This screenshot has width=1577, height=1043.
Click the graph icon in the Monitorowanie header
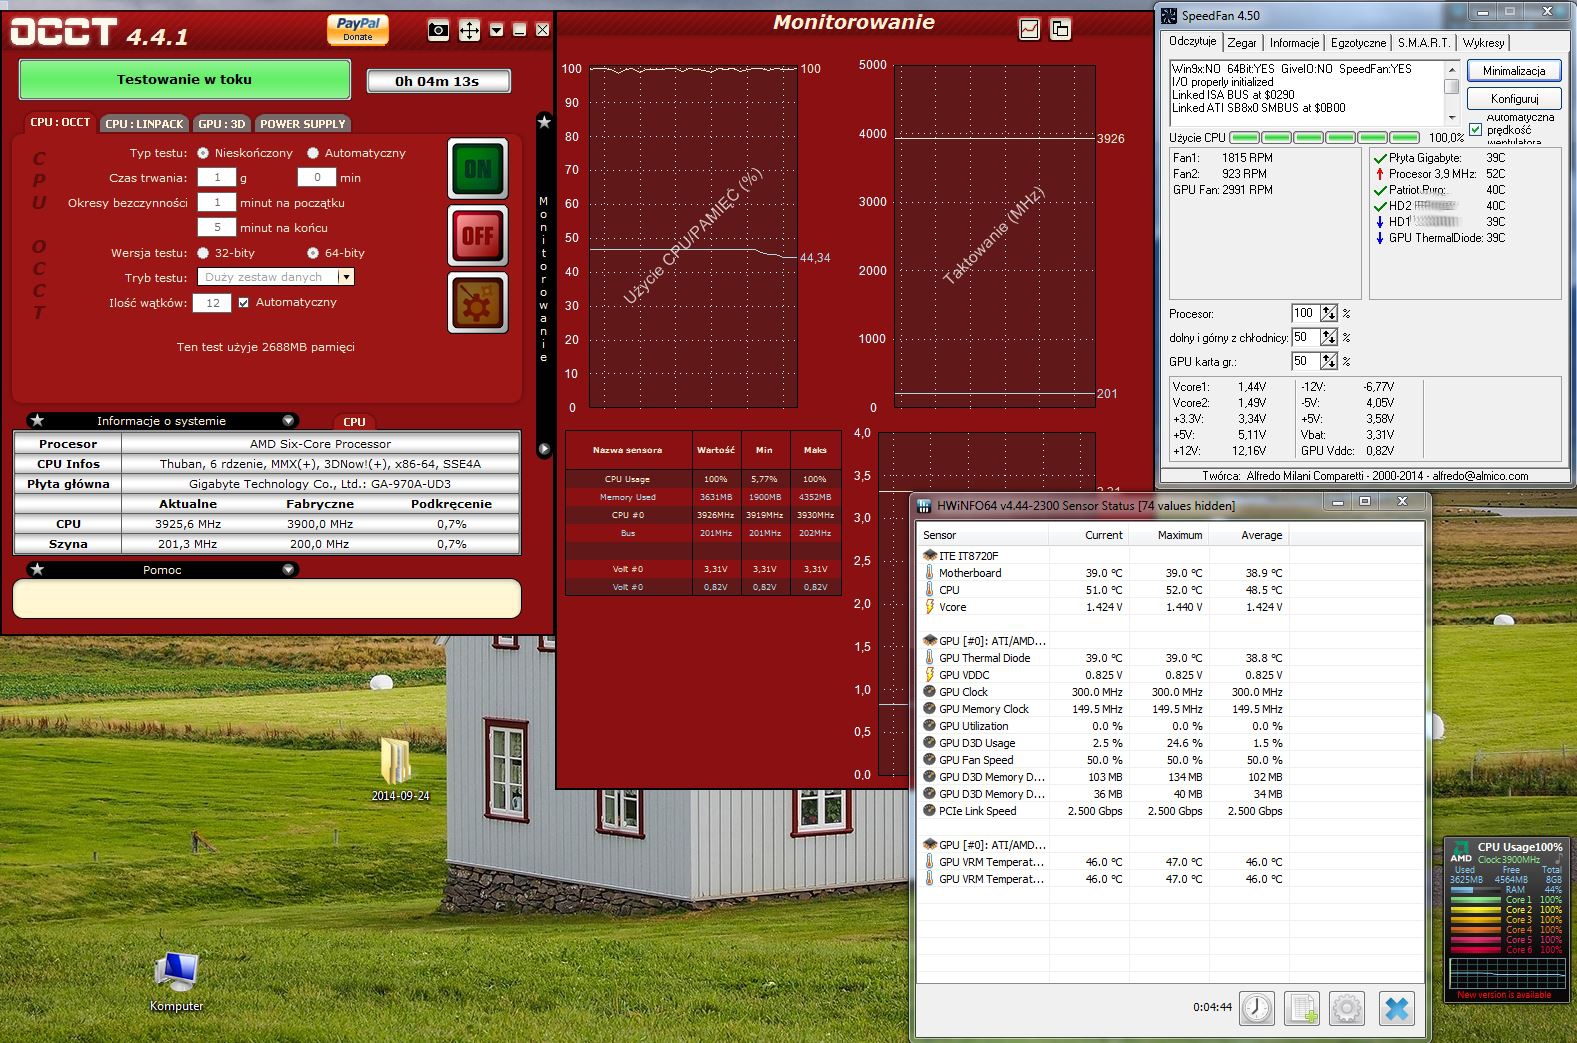[x=1029, y=29]
